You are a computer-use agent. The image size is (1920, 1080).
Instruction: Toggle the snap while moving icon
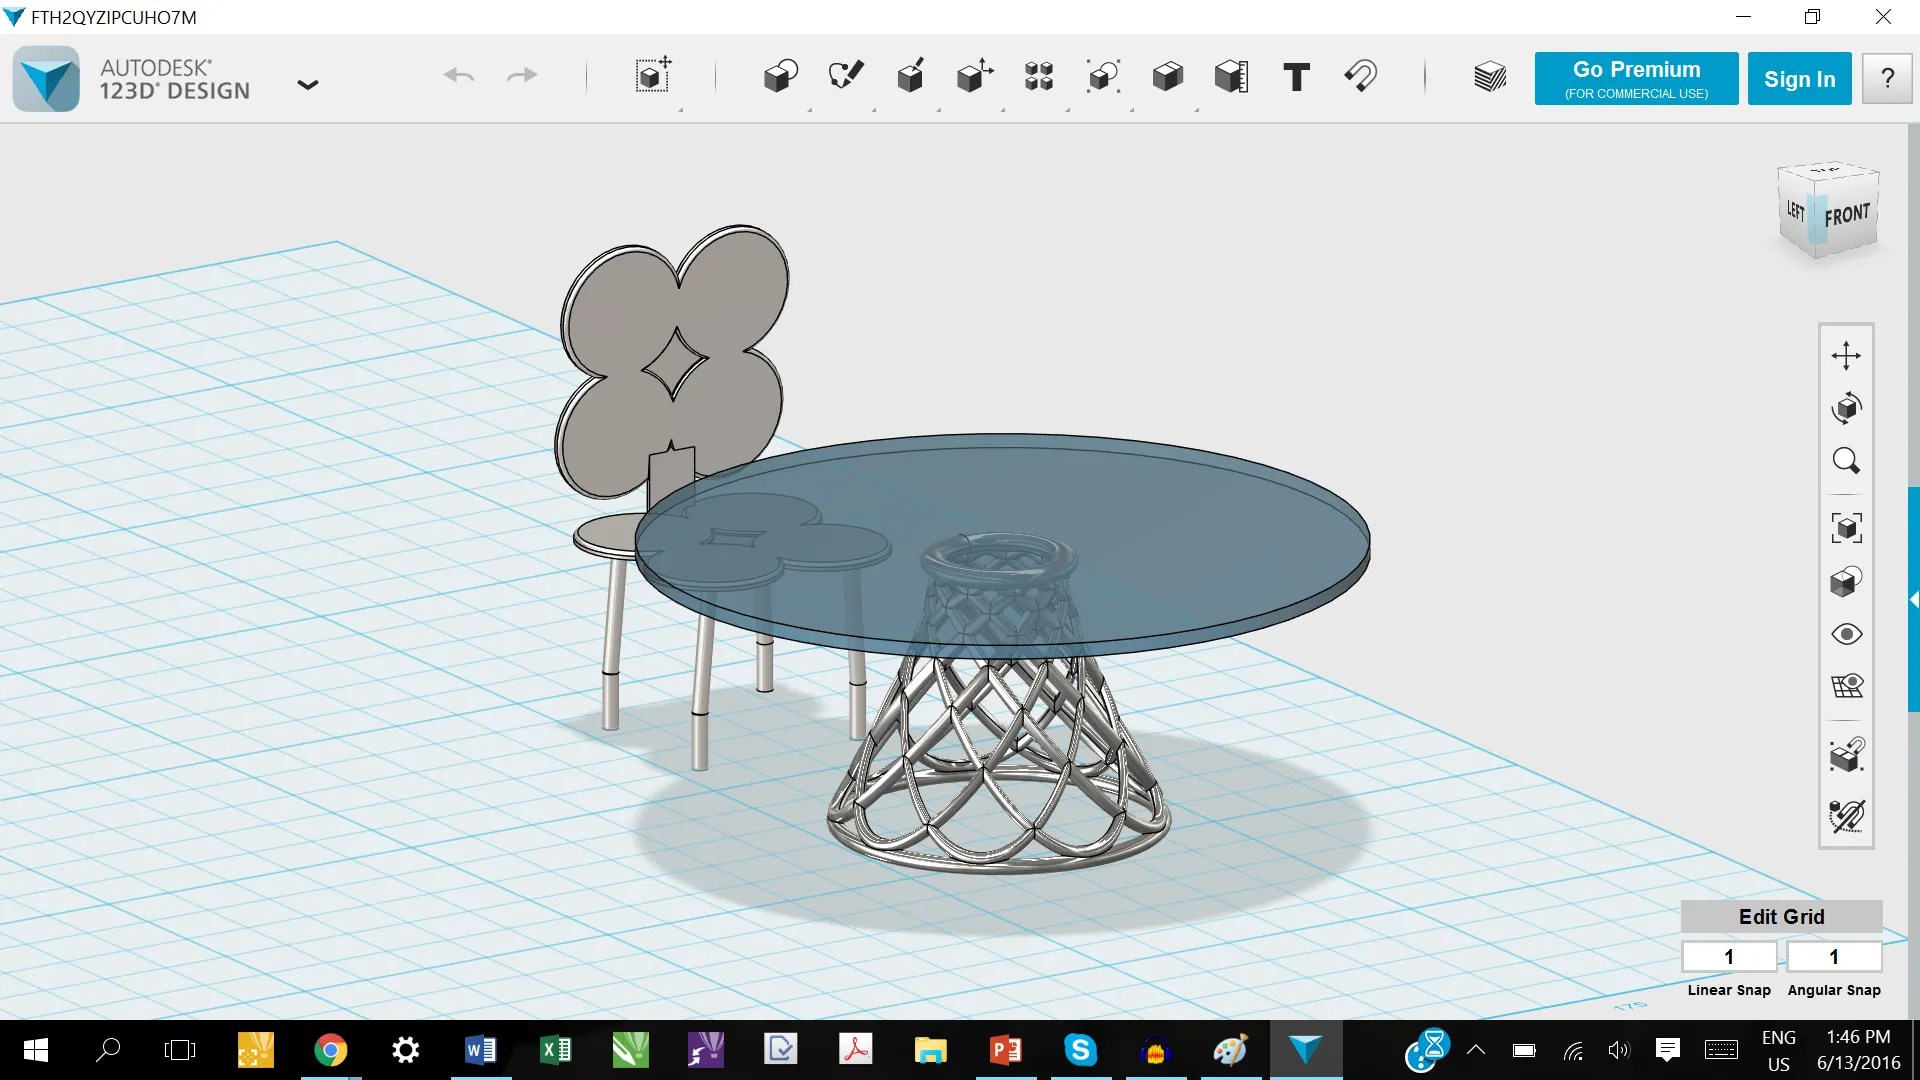[x=1846, y=754]
